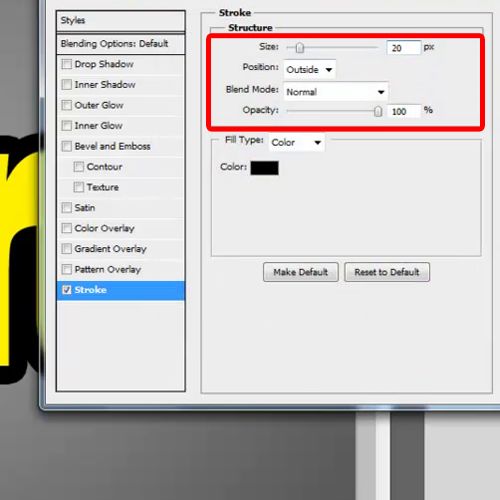500x500 pixels.
Task: Tick the Texture sub-option checkbox
Action: click(79, 187)
